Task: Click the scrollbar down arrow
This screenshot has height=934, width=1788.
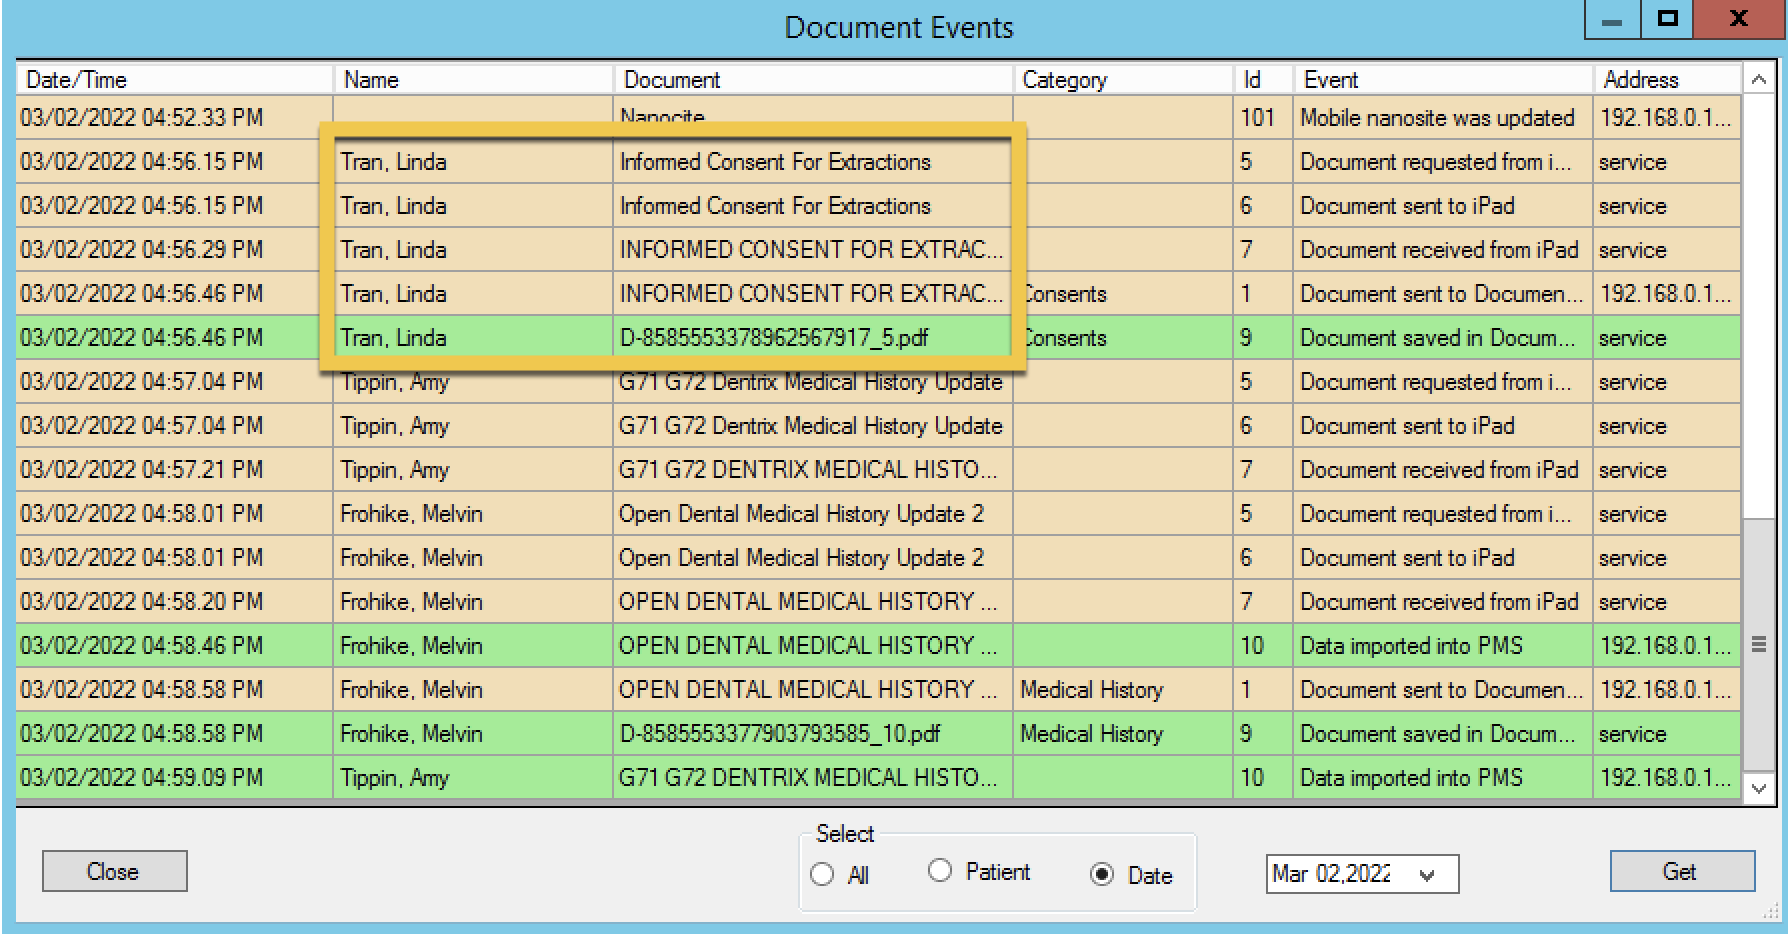Action: (1758, 788)
